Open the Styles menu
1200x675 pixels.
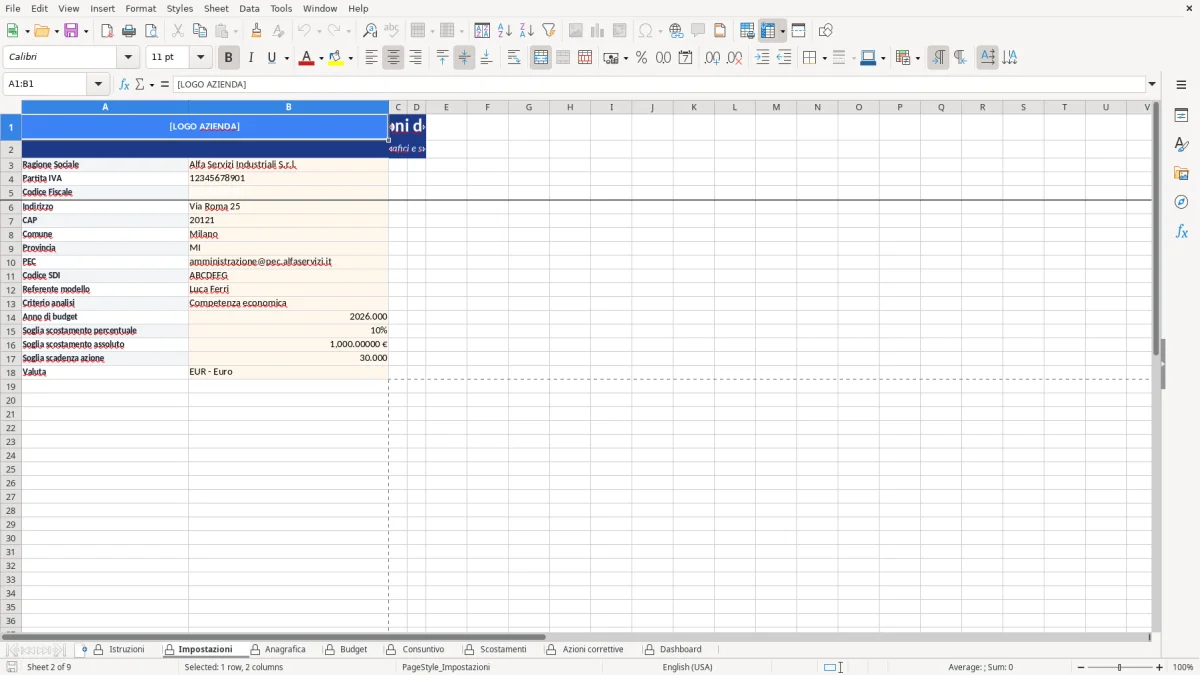180,8
